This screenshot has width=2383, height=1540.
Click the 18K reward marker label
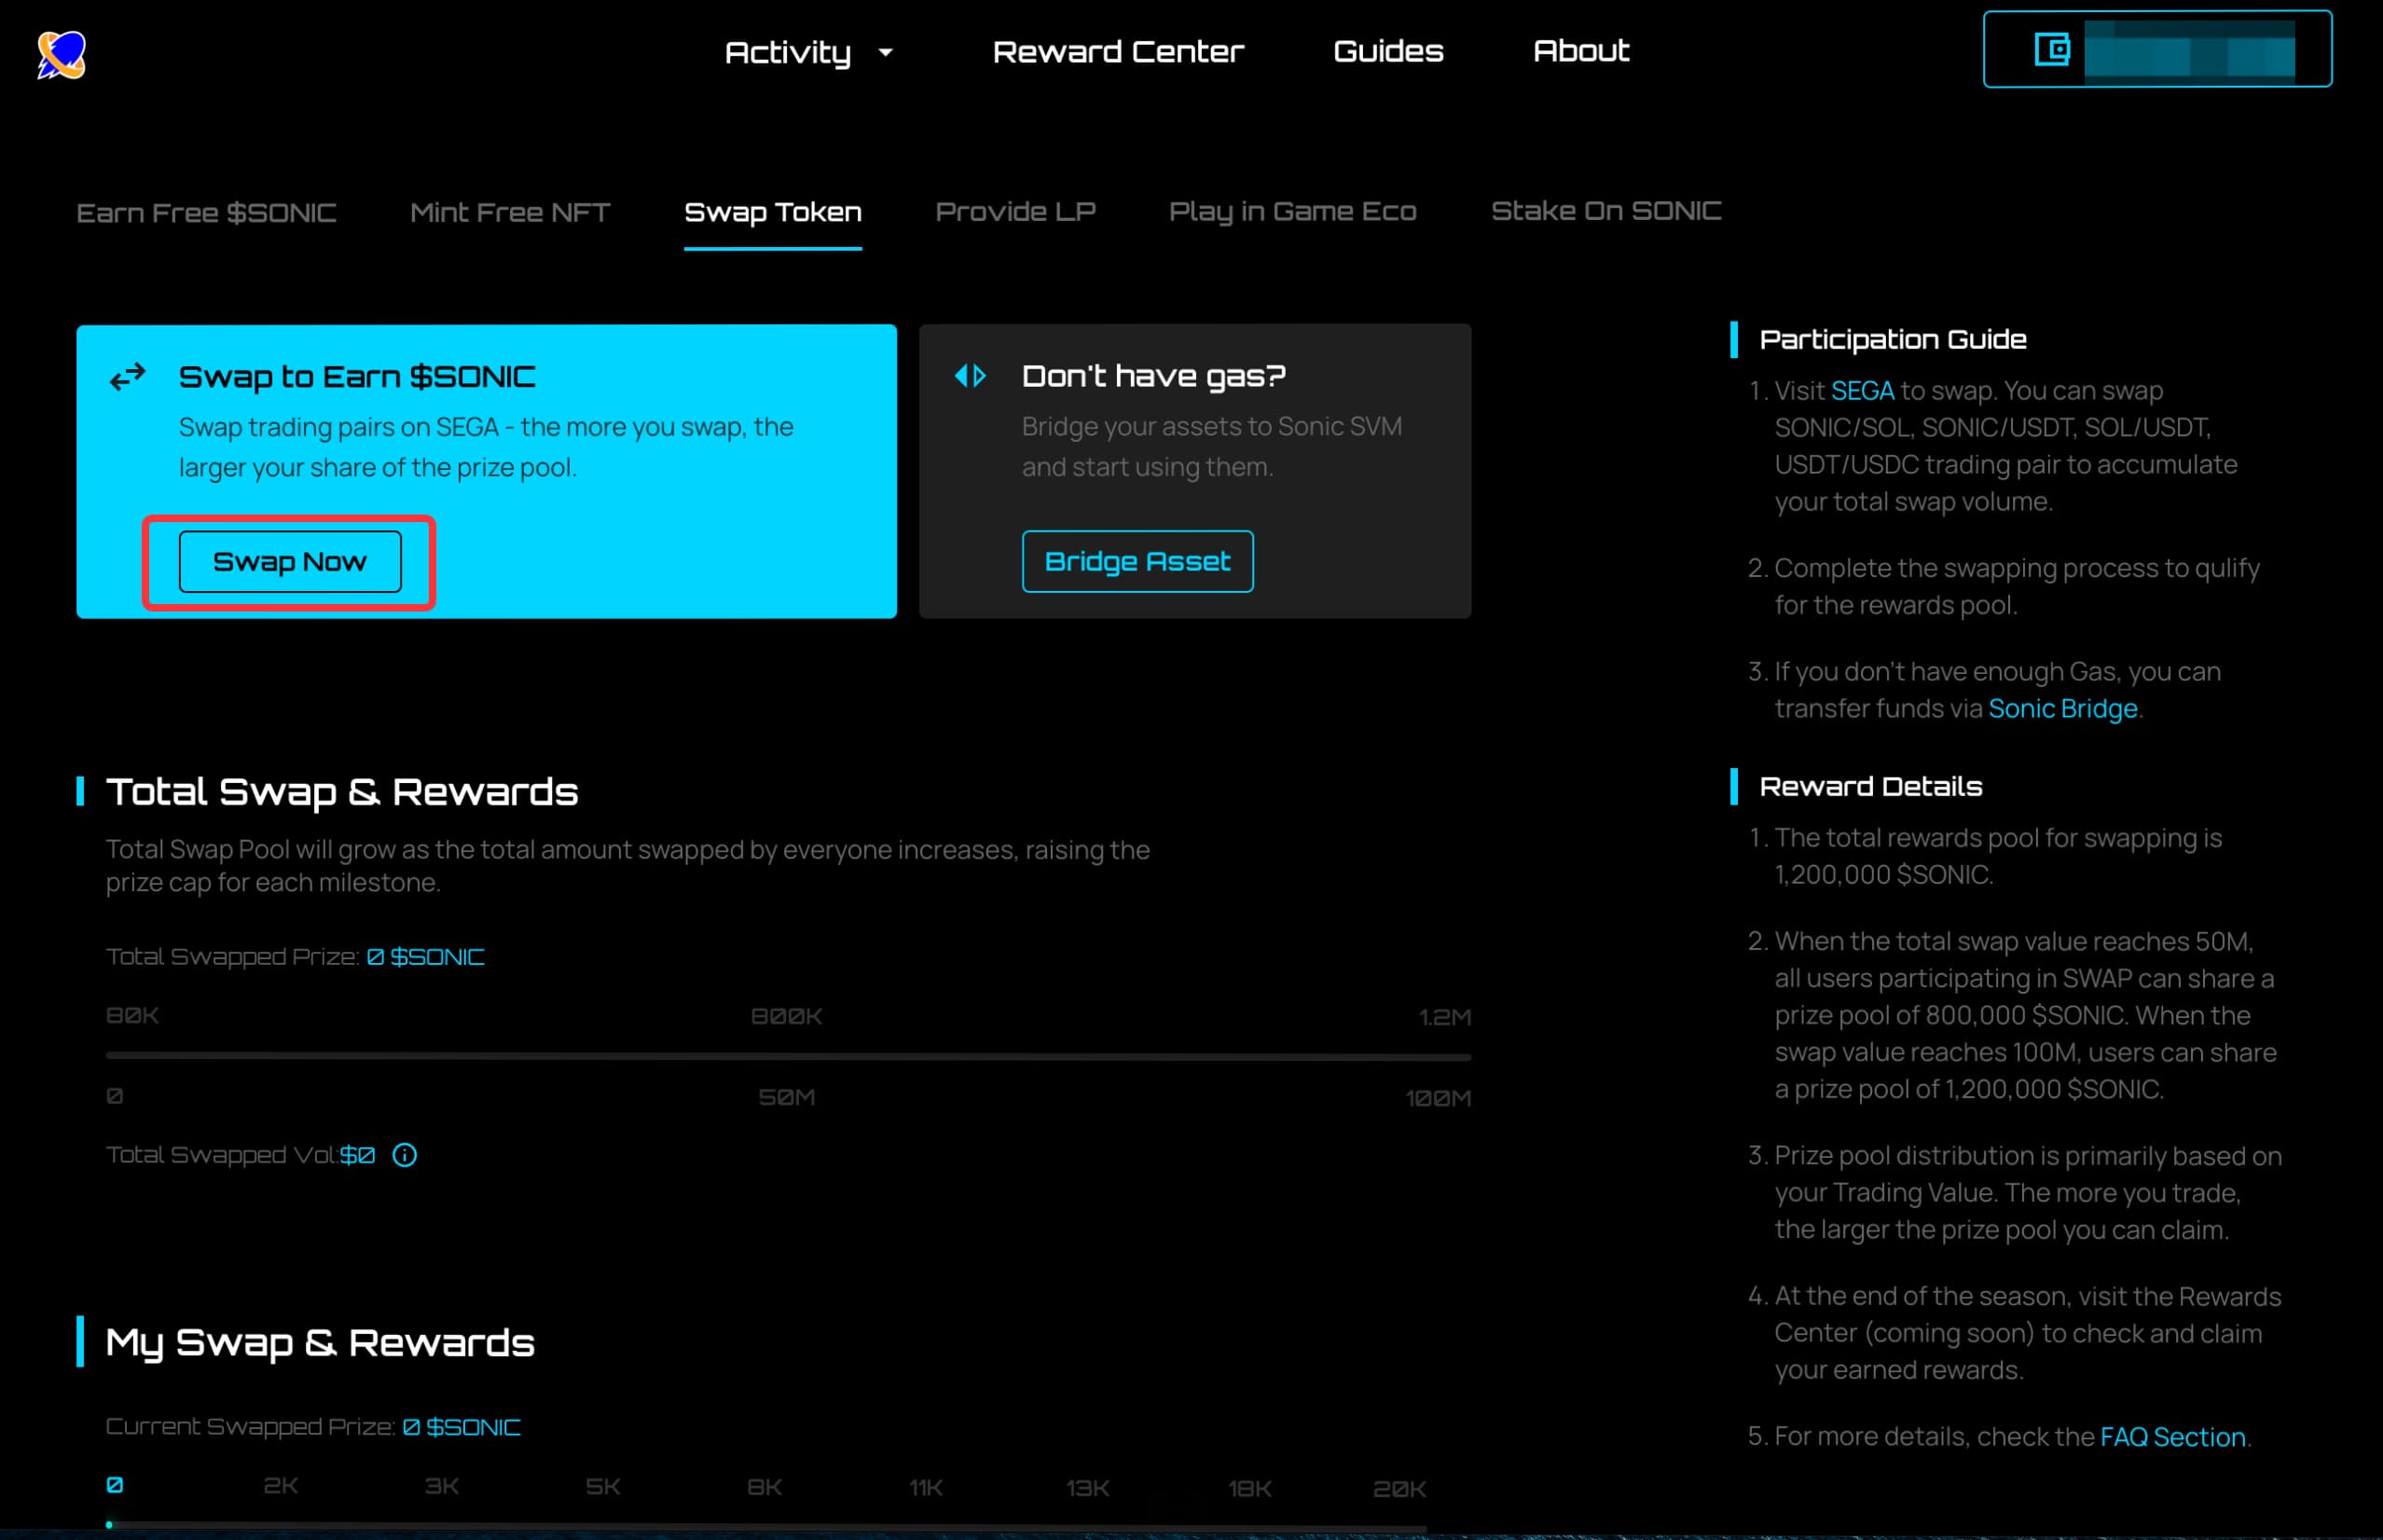(x=1250, y=1489)
